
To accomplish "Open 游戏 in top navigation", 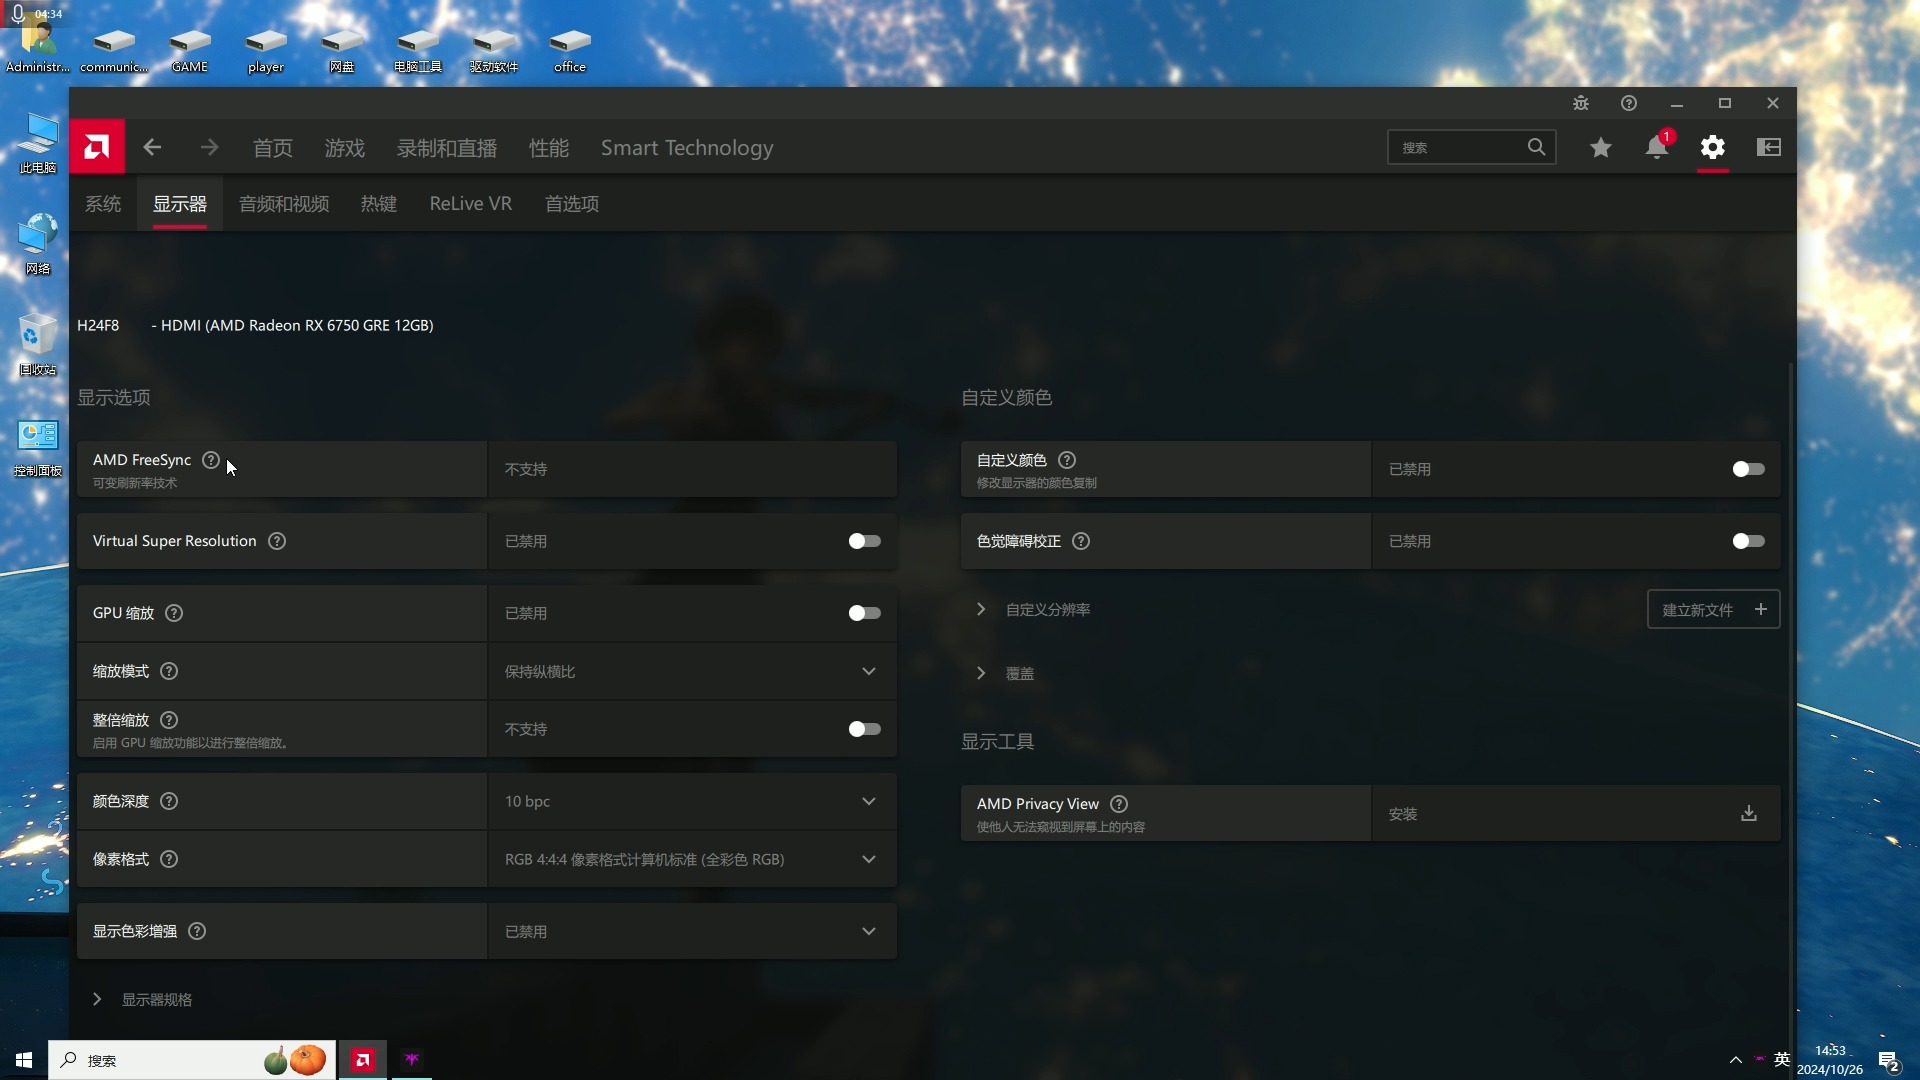I will (x=345, y=148).
